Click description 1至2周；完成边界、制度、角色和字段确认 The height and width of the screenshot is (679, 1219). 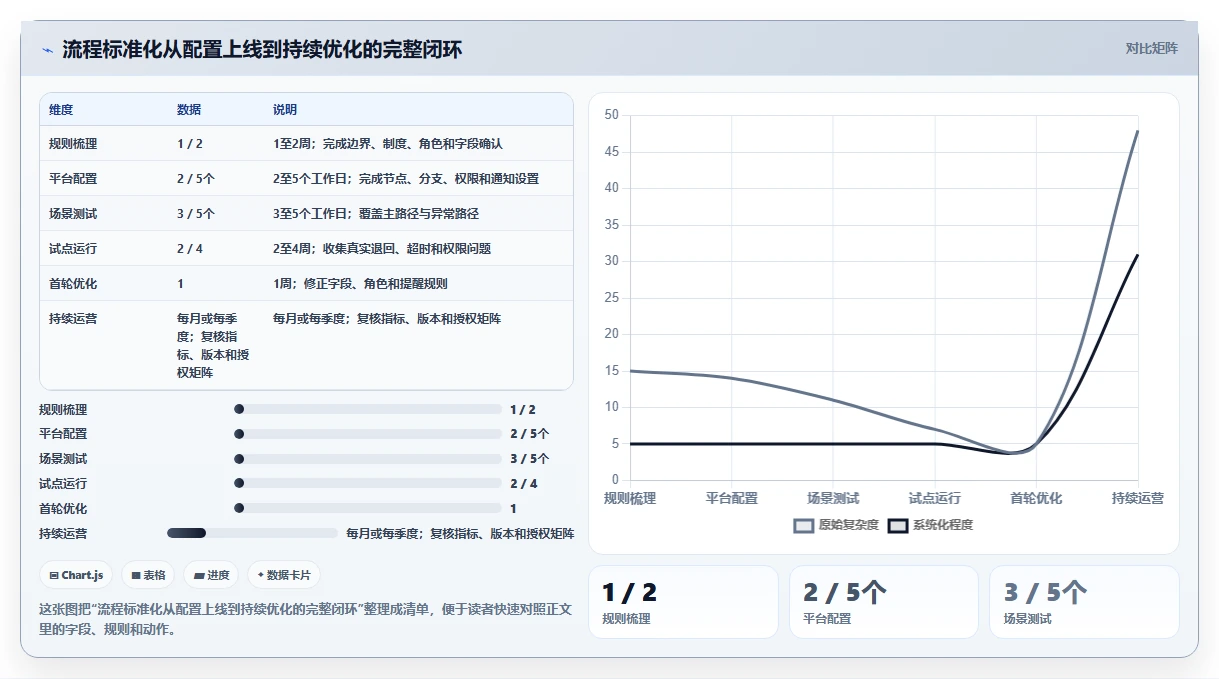[388, 144]
